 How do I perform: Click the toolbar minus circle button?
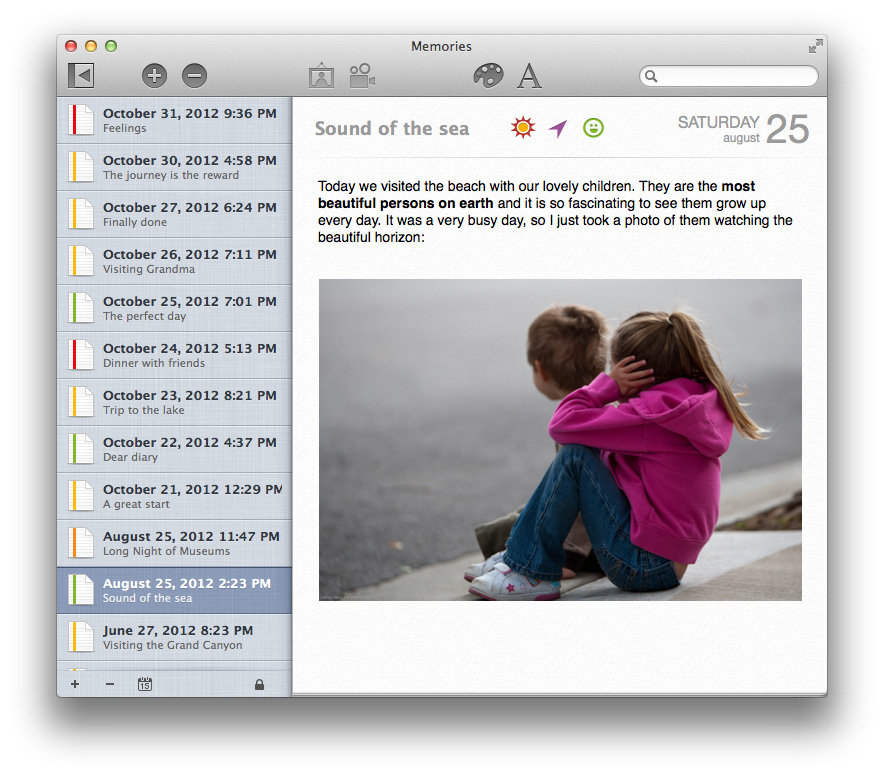point(195,76)
